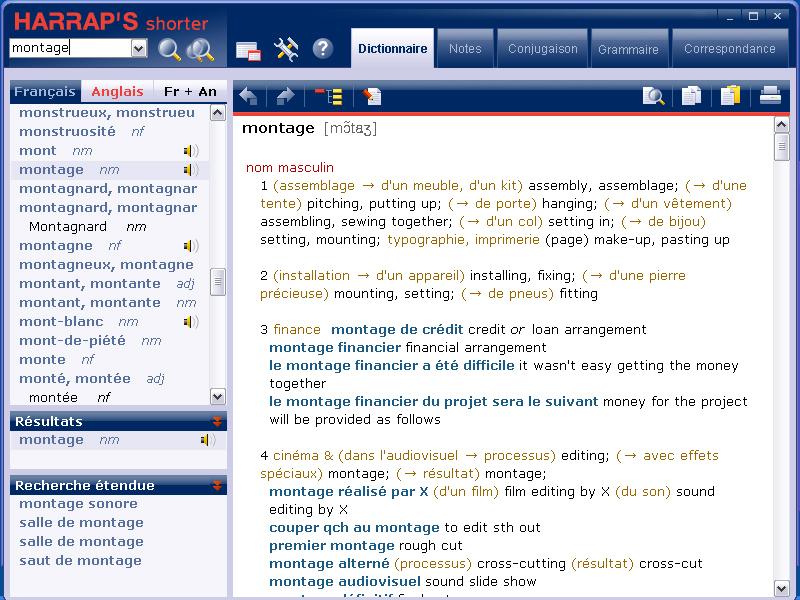
Task: Click the copy pages icon
Action: tap(691, 96)
